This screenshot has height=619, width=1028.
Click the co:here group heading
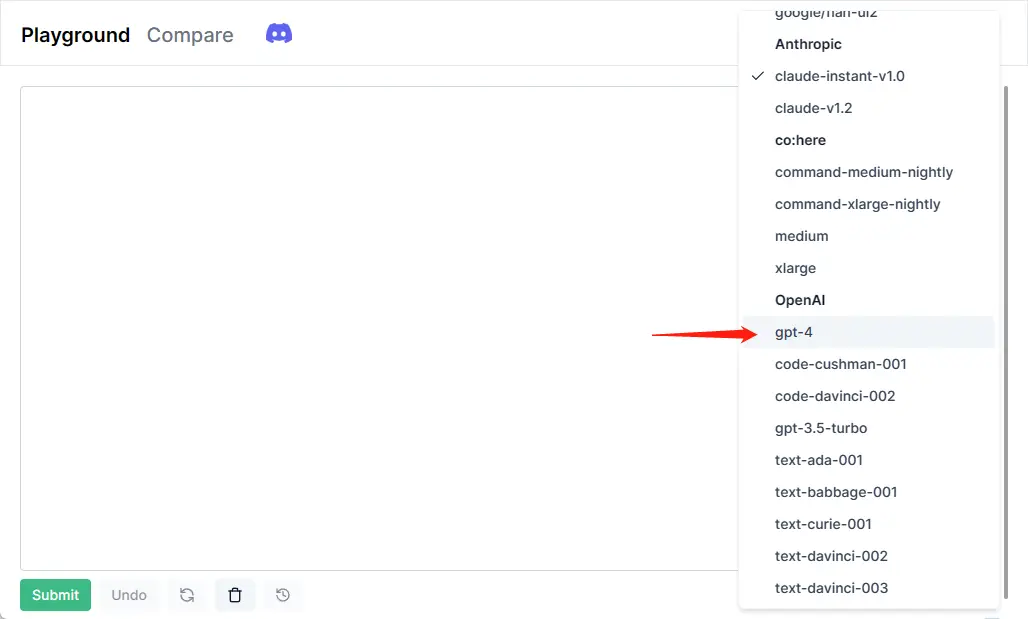point(800,140)
